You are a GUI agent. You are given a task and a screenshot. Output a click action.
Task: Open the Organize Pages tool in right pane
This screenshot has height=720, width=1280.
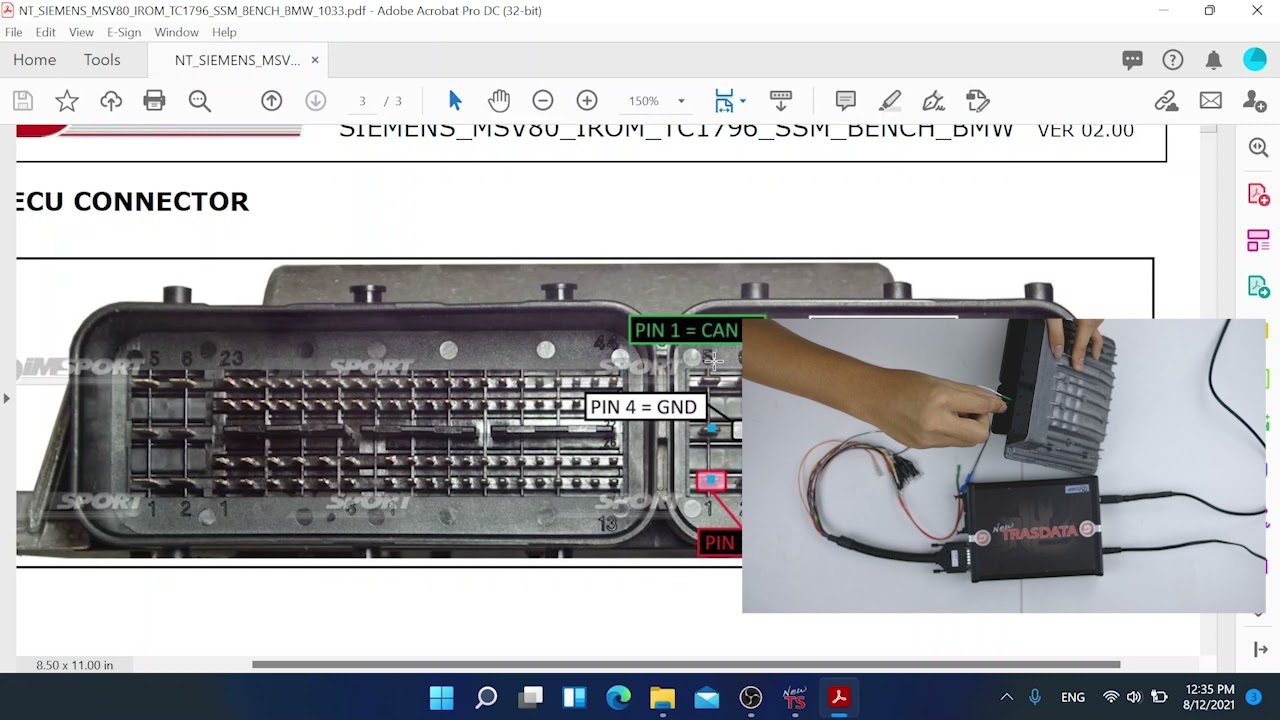tap(1258, 240)
